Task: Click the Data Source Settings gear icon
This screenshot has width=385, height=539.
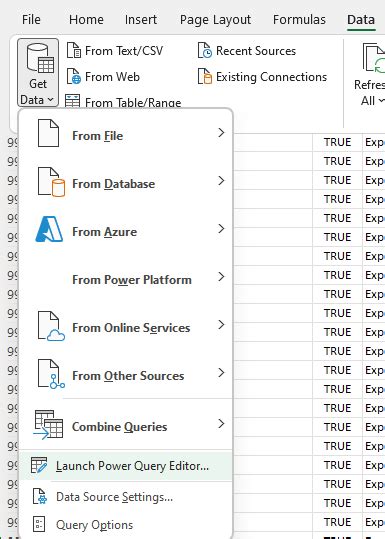Action: point(40,496)
